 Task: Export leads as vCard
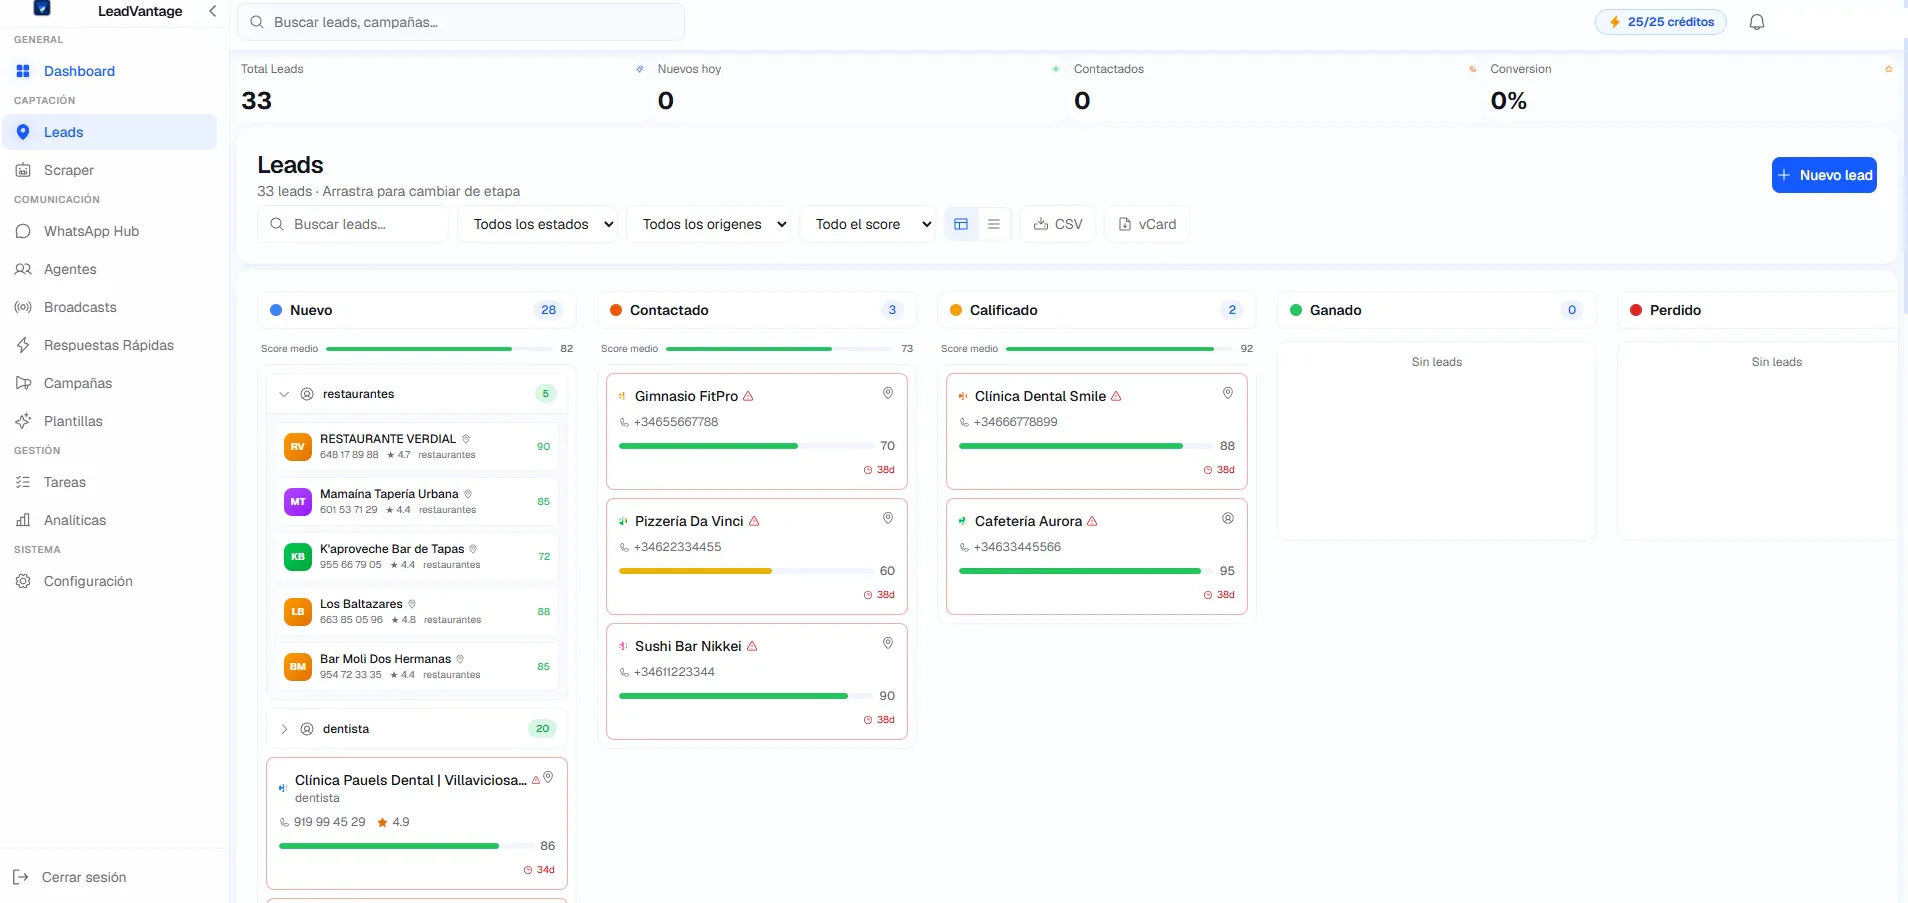1147,224
